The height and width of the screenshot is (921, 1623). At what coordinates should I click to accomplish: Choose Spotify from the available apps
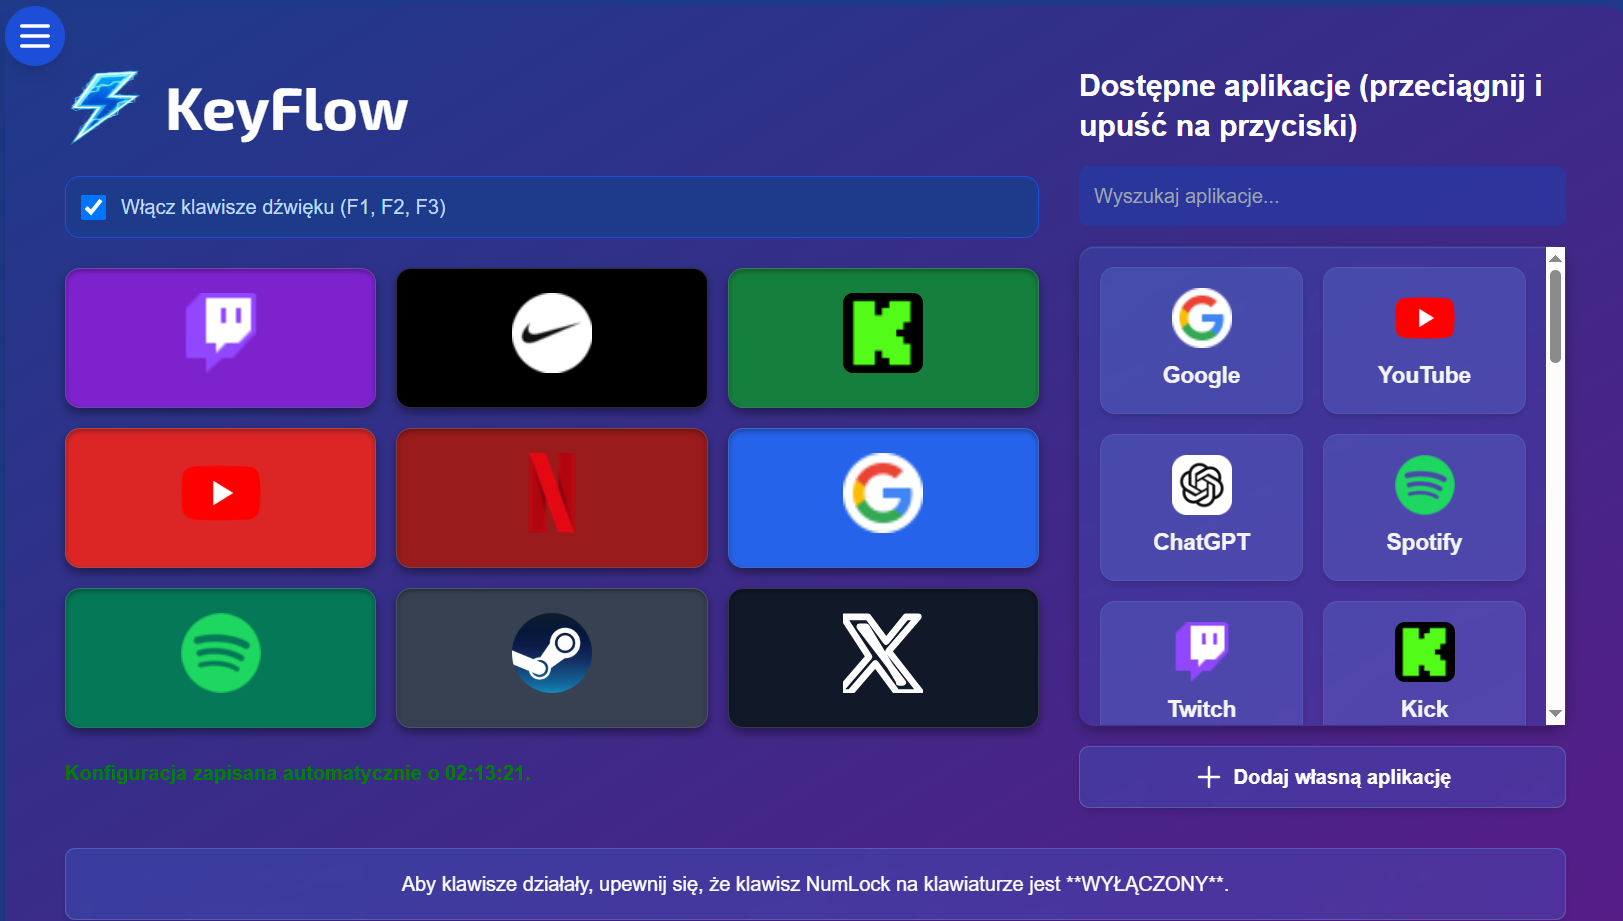coord(1424,507)
